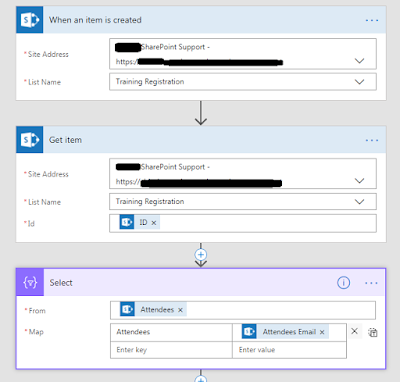The height and width of the screenshot is (382, 400).
Task: Click SharePoint icon of Attendees Email token
Action: (x=249, y=331)
